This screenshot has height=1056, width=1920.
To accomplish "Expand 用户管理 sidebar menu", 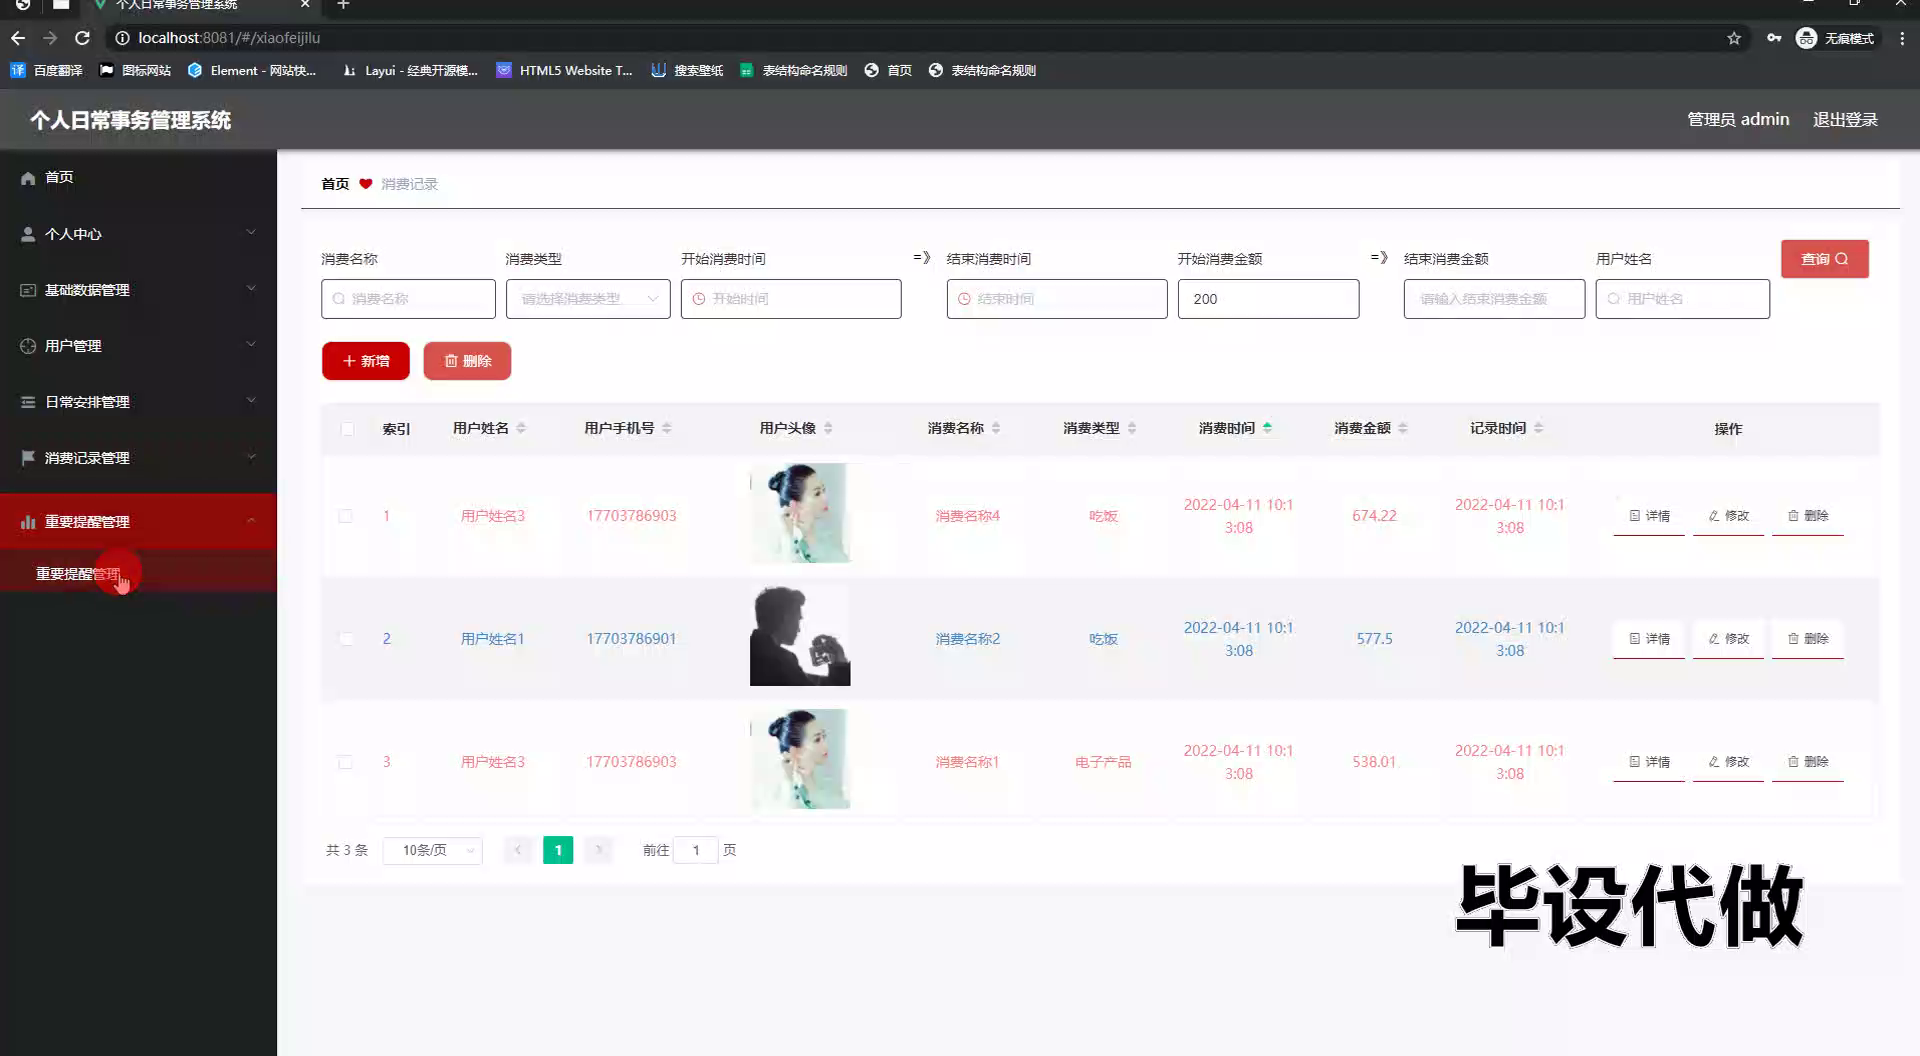I will [138, 346].
